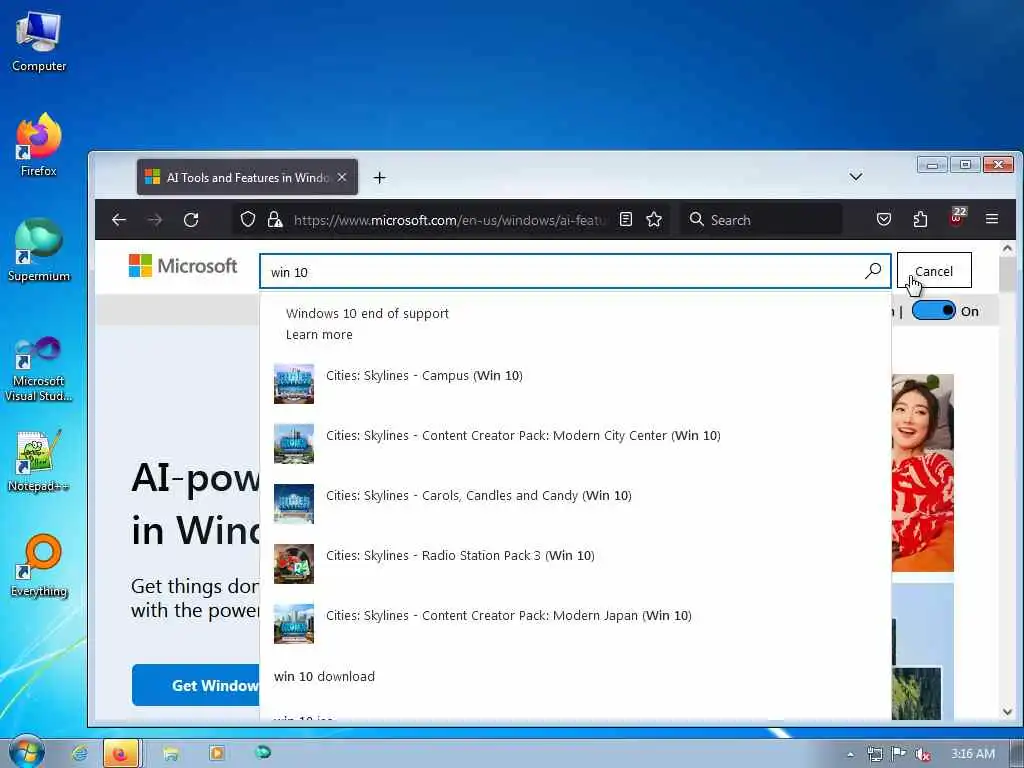Show hidden system tray icons arrow
Screen dimensions: 1024x768
click(850, 754)
